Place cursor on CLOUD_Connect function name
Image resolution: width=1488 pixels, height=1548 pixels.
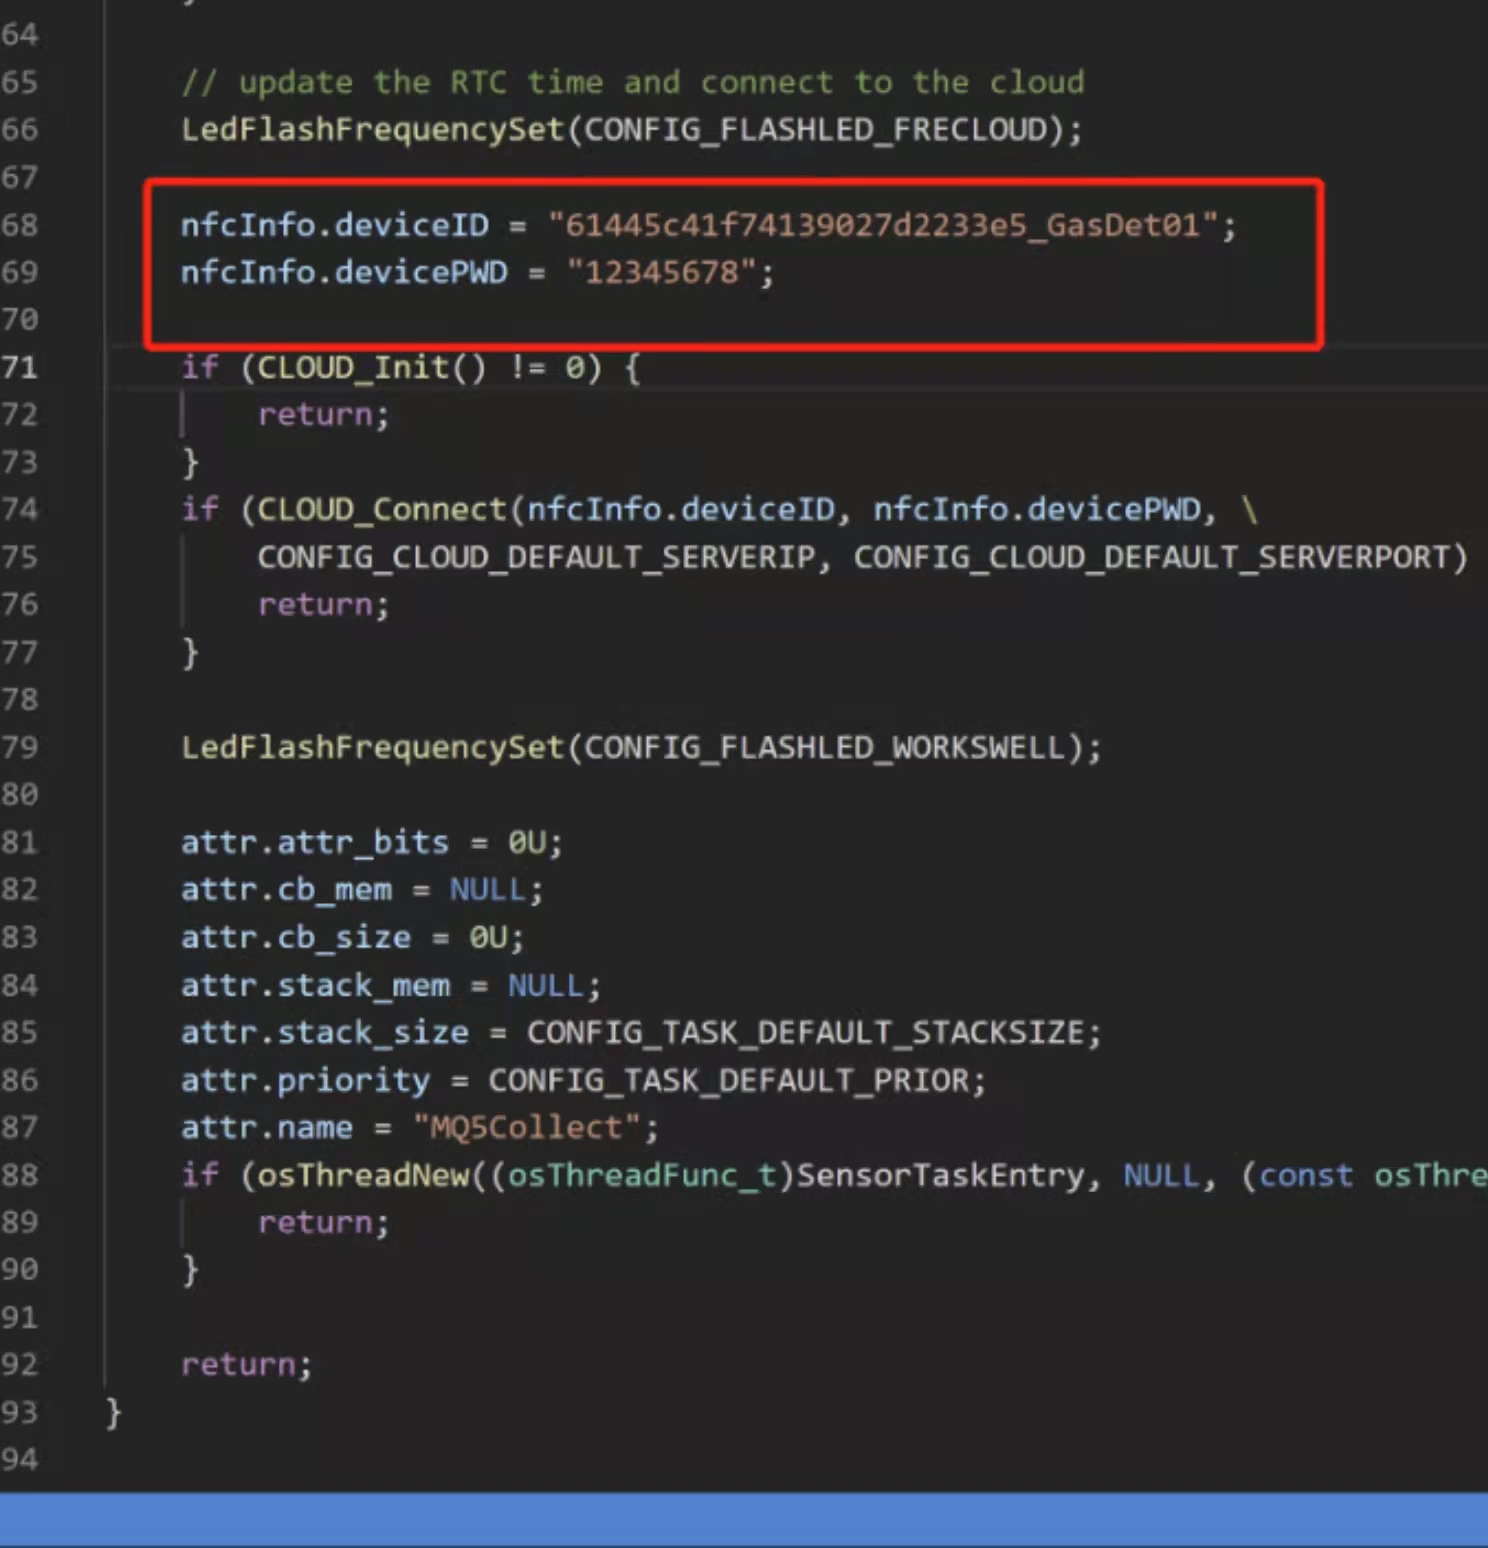382,510
